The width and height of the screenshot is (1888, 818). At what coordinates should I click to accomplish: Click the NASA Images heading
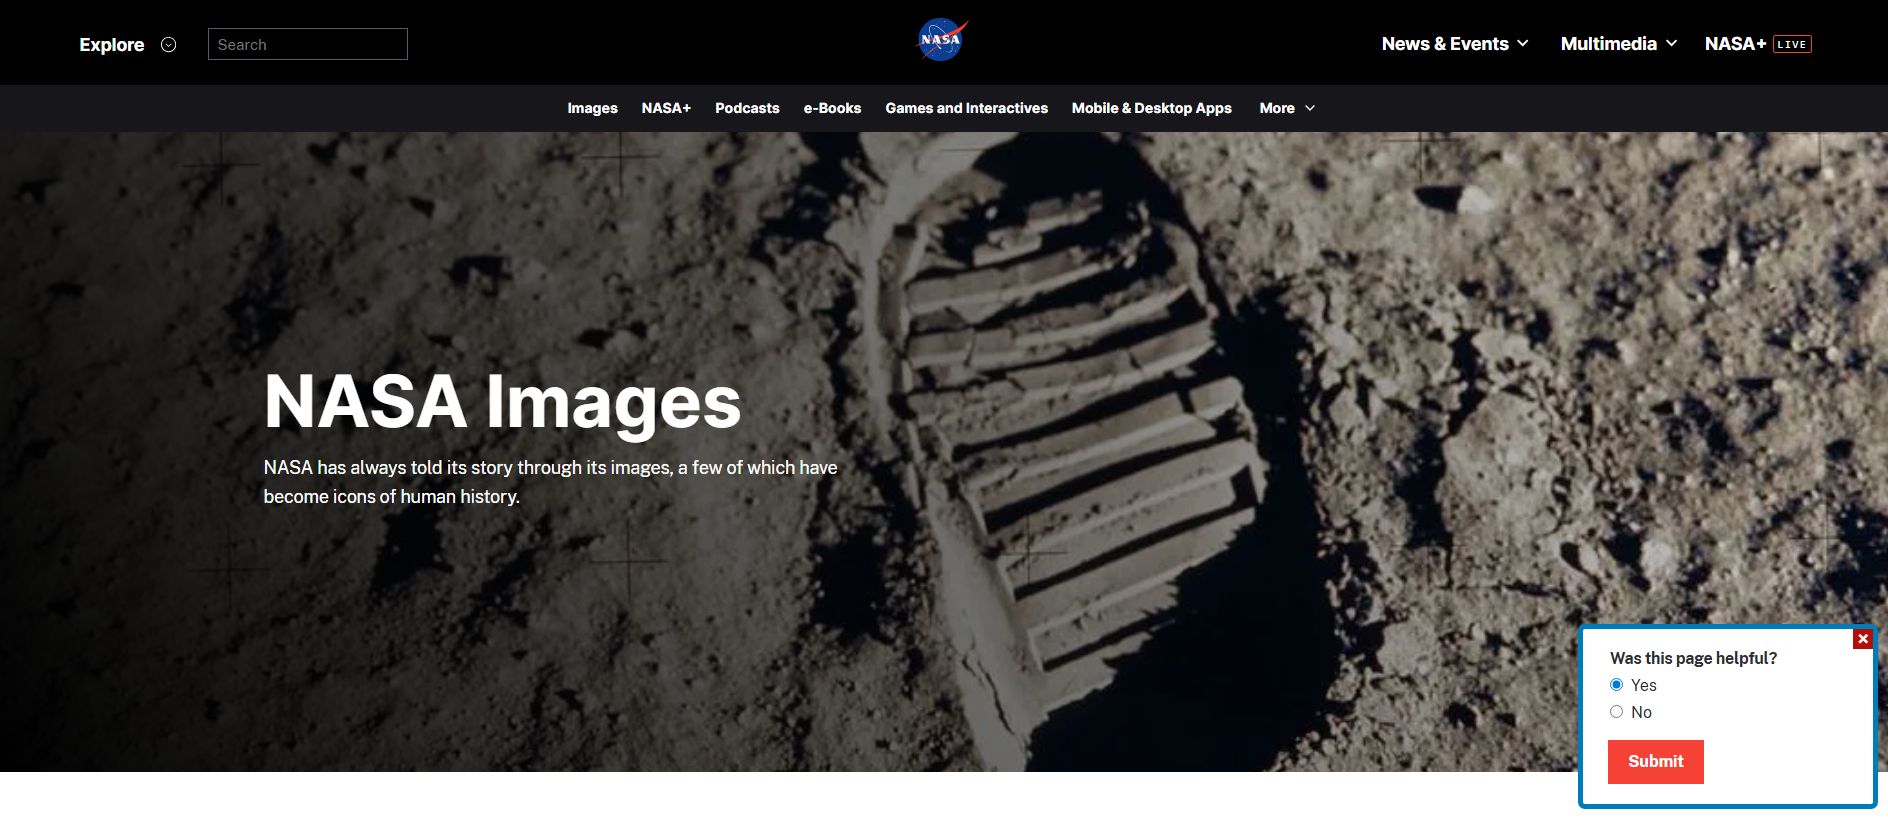point(502,402)
